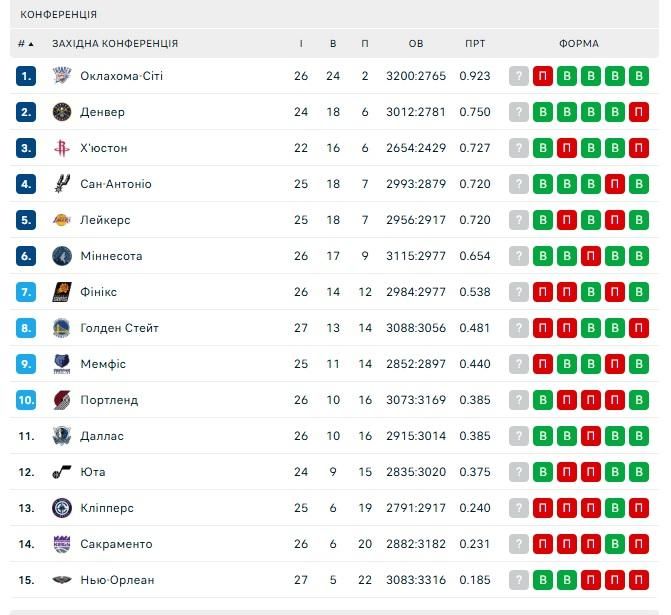
Task: Click the Portland Trail Blazers logo
Action: coord(61,400)
